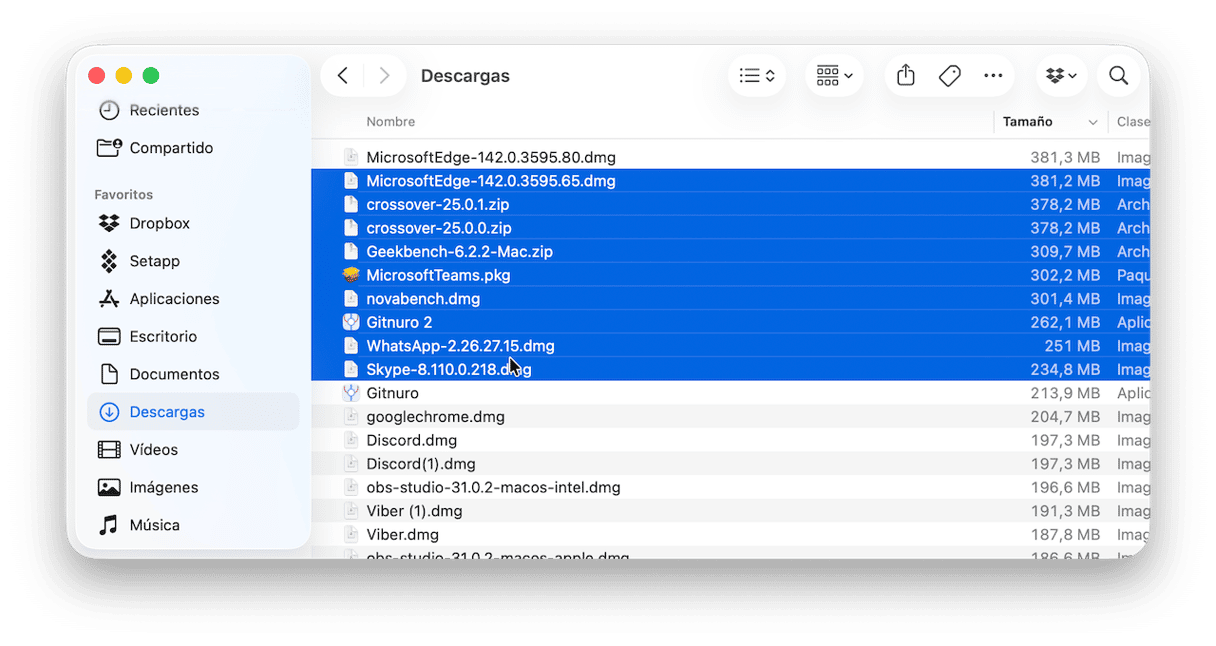
Task: Click the googlechrome.dmg file icon
Action: (350, 417)
